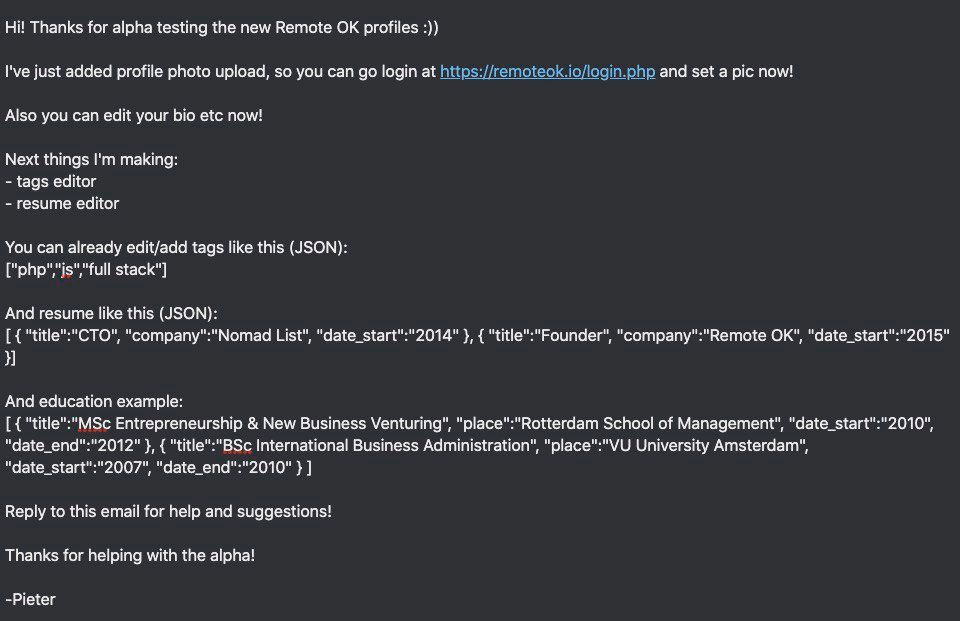Click the "And education example:" line

pyautogui.click(x=94, y=402)
